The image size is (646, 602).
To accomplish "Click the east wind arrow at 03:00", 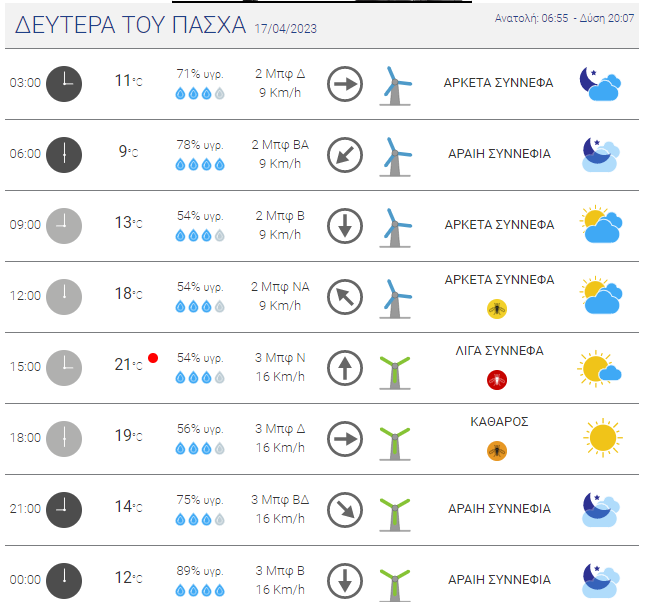I will pyautogui.click(x=345, y=84).
